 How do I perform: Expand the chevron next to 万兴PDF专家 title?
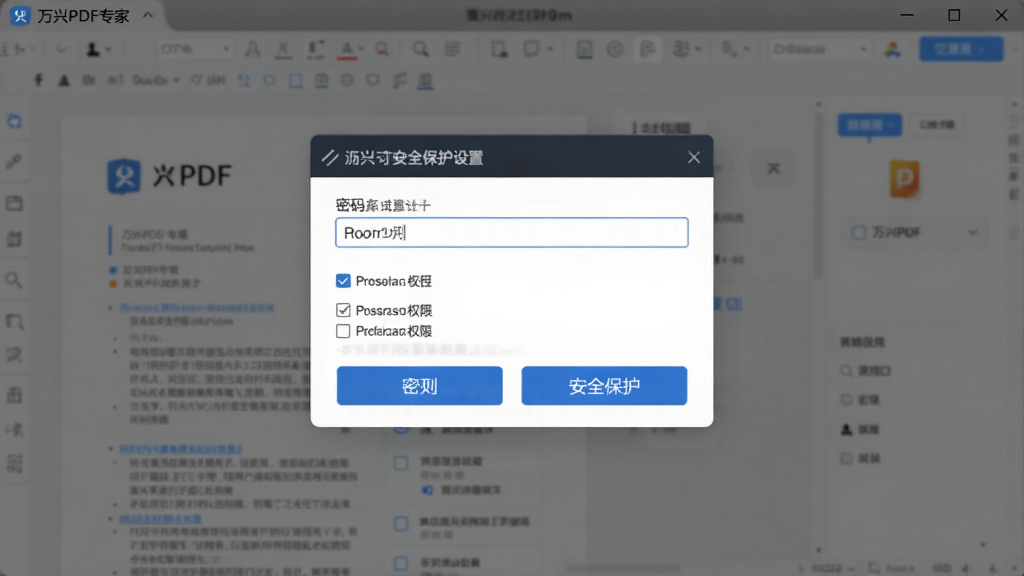[x=148, y=15]
